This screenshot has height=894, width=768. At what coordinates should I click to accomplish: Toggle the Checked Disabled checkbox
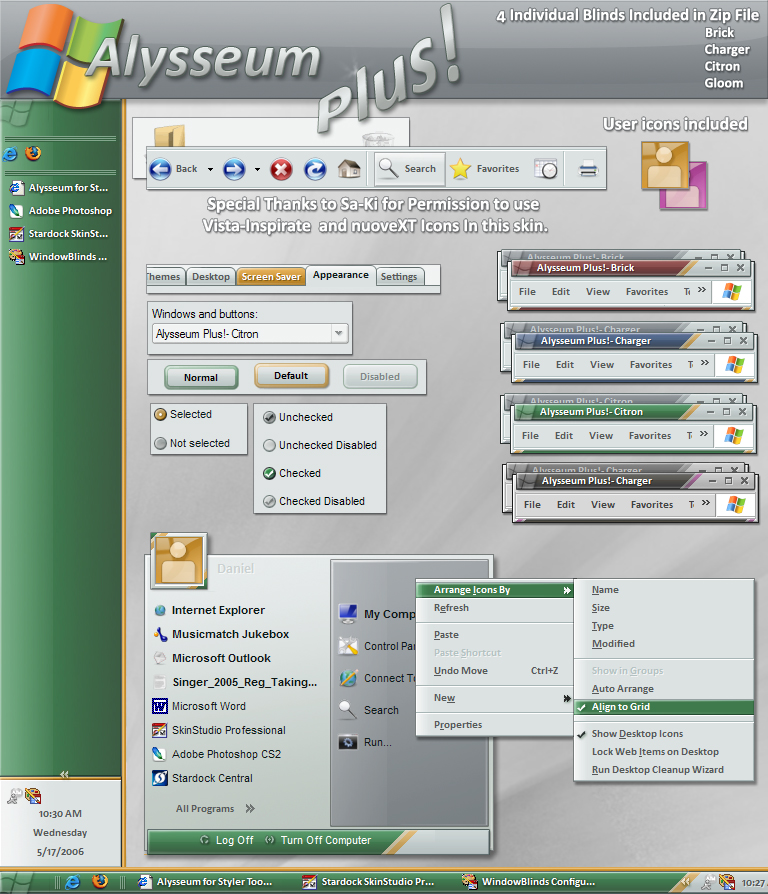click(x=269, y=501)
